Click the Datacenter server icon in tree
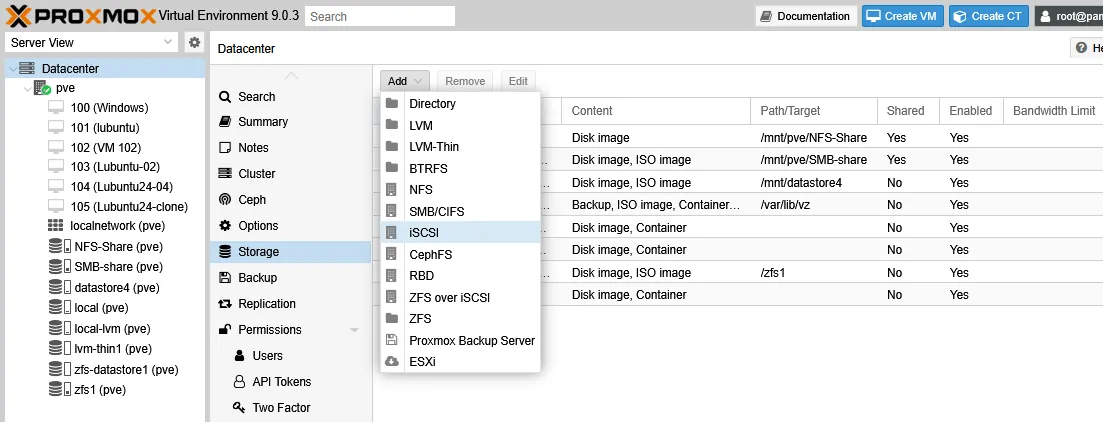This screenshot has height=422, width=1103. tap(27, 68)
